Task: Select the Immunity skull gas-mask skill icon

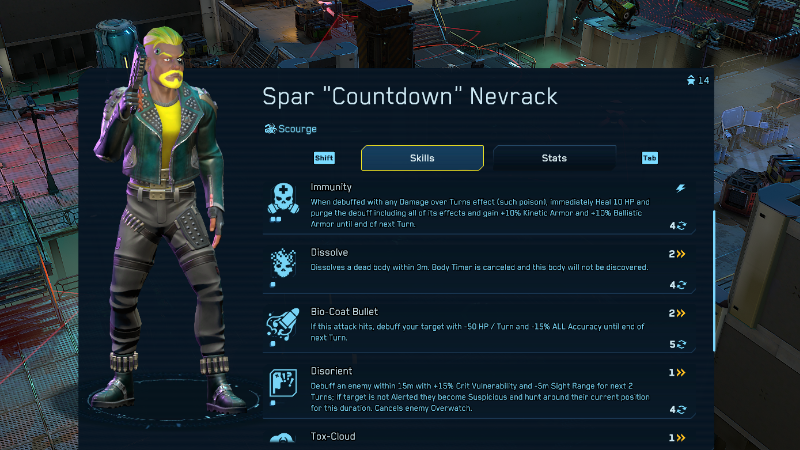Action: coord(283,198)
